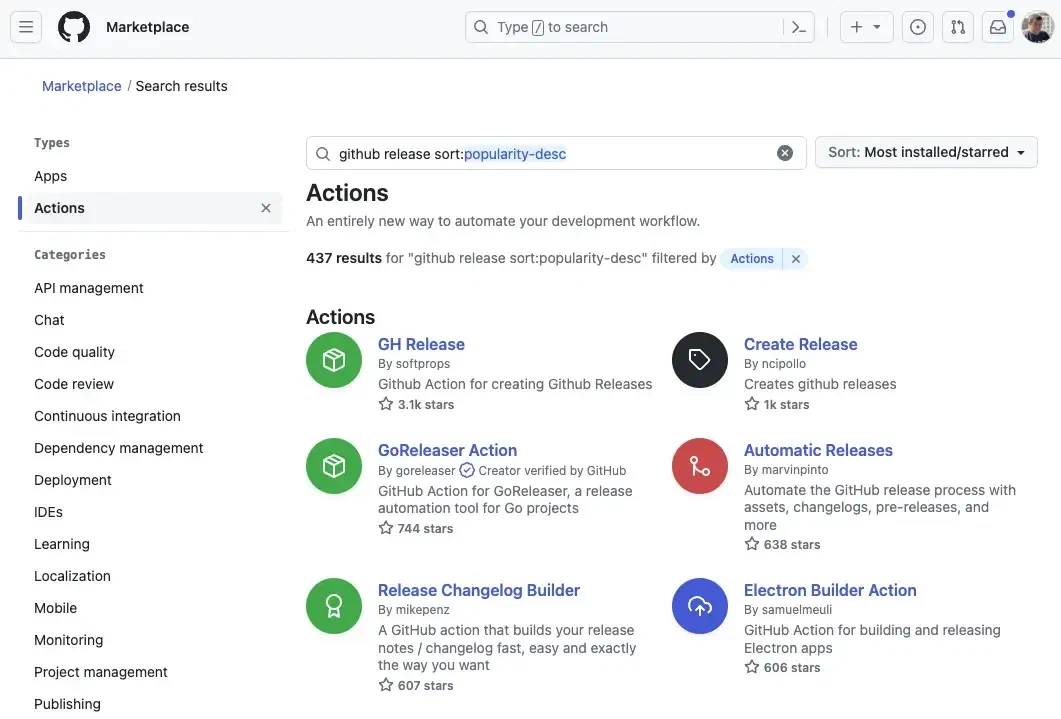Select the Apps type filter
This screenshot has height=719, width=1061.
(50, 175)
